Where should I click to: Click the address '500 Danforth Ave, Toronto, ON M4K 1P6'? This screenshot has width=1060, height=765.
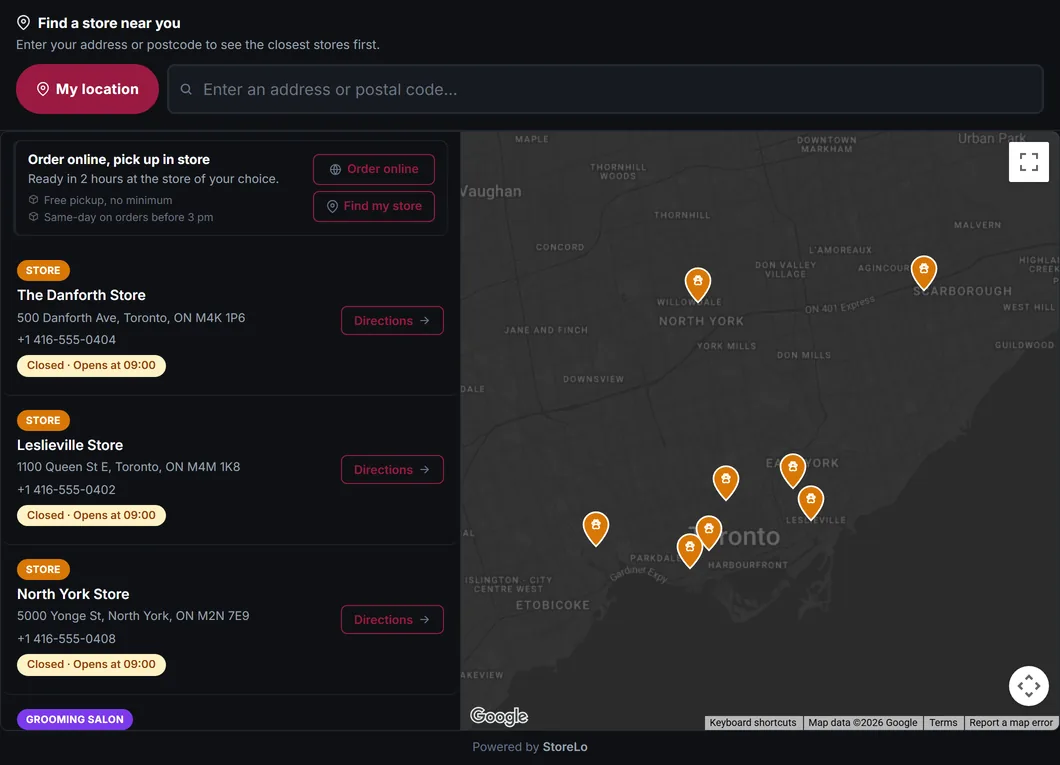[x=131, y=318]
